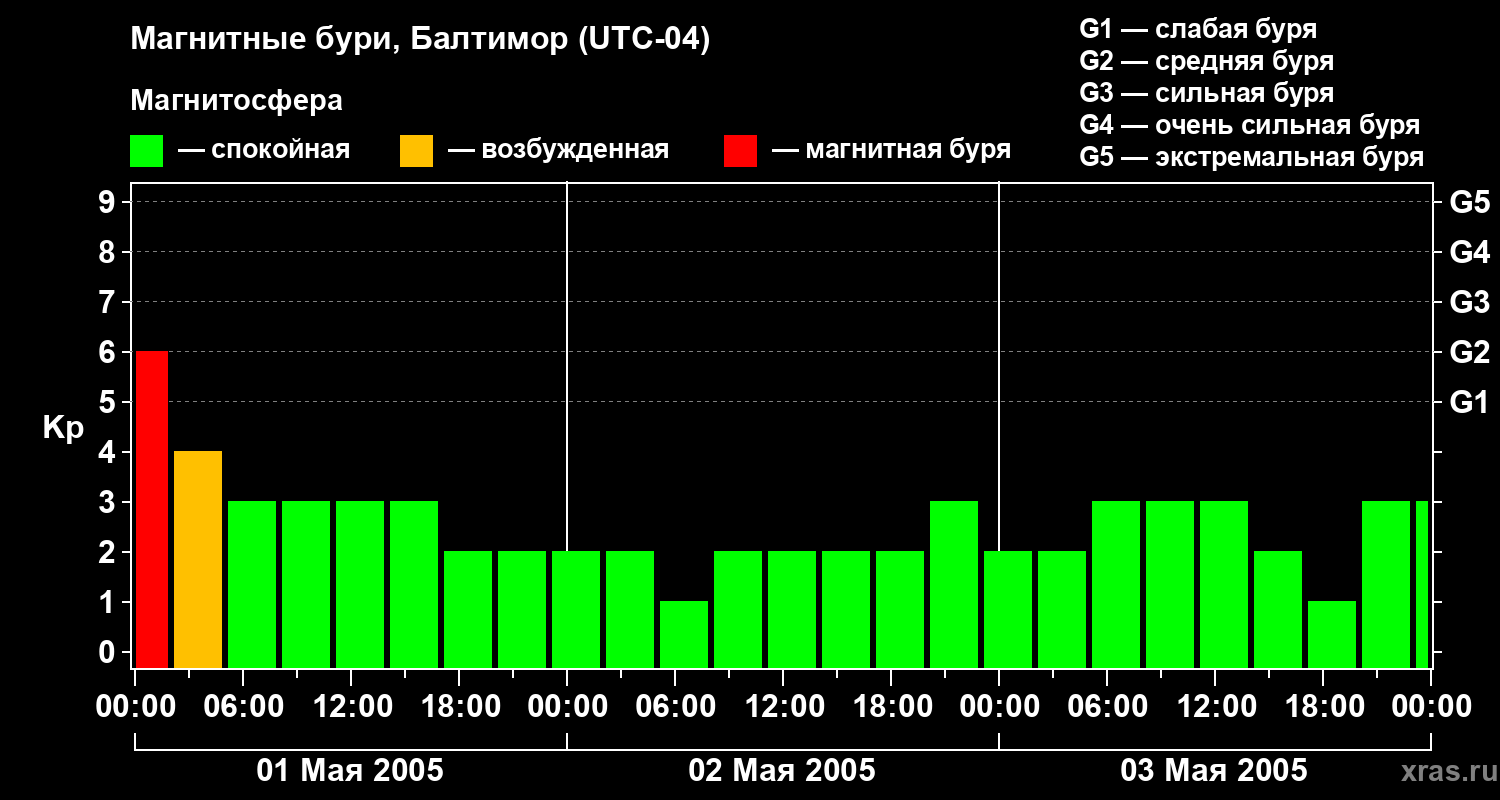Image resolution: width=1500 pixels, height=800 pixels.
Task: Click the 06:00 time label above «01 Мая 2005»
Action: point(243,707)
